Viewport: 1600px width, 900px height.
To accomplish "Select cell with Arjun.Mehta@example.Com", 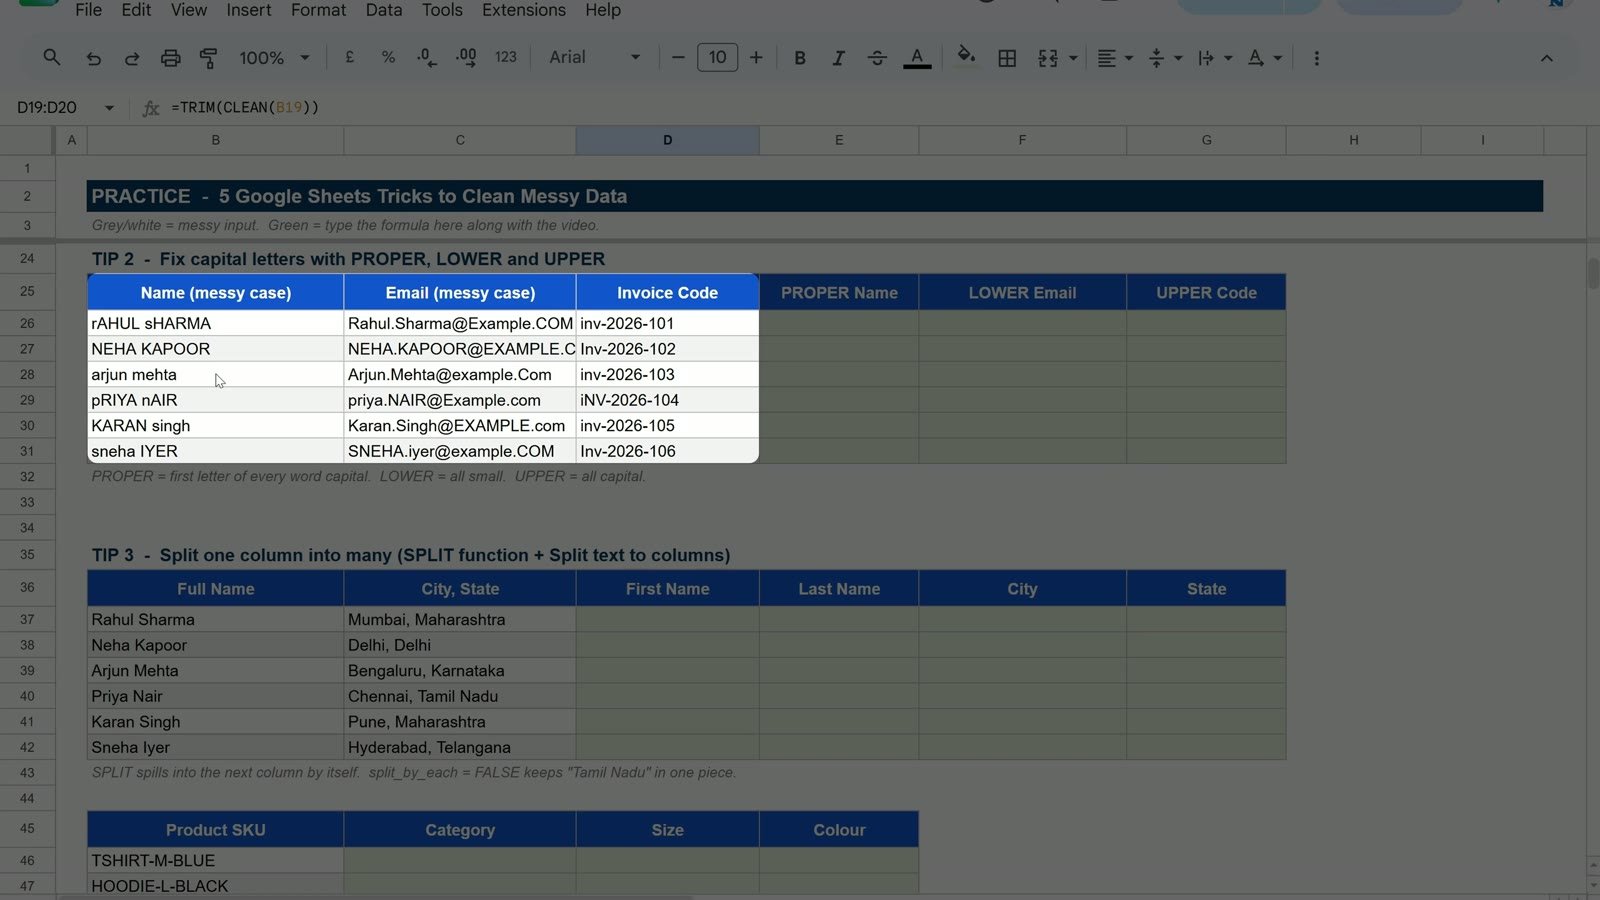I will pos(459,374).
